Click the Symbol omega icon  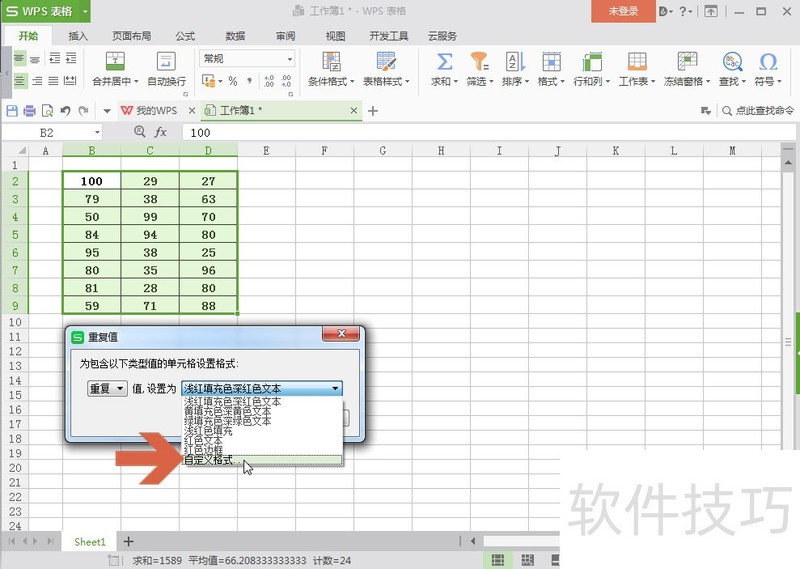click(x=768, y=62)
